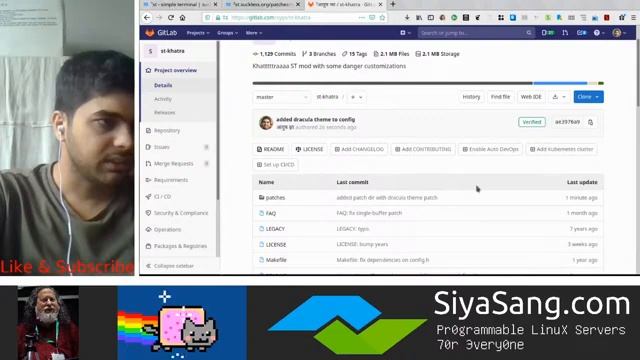Open the README button
The width and height of the screenshot is (640, 360).
click(271, 149)
